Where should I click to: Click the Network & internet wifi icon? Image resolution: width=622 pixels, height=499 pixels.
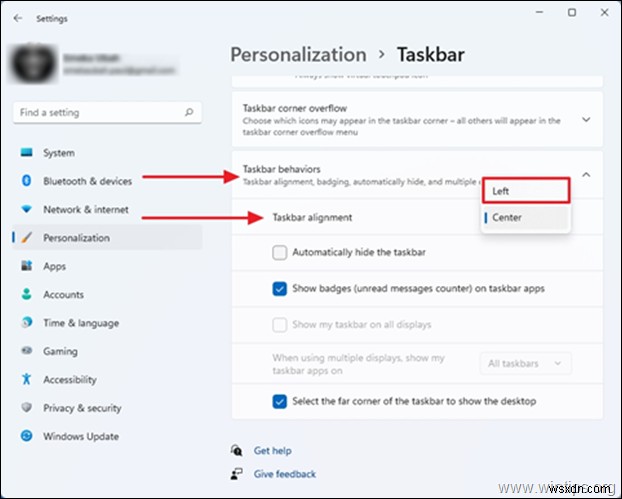tap(26, 210)
